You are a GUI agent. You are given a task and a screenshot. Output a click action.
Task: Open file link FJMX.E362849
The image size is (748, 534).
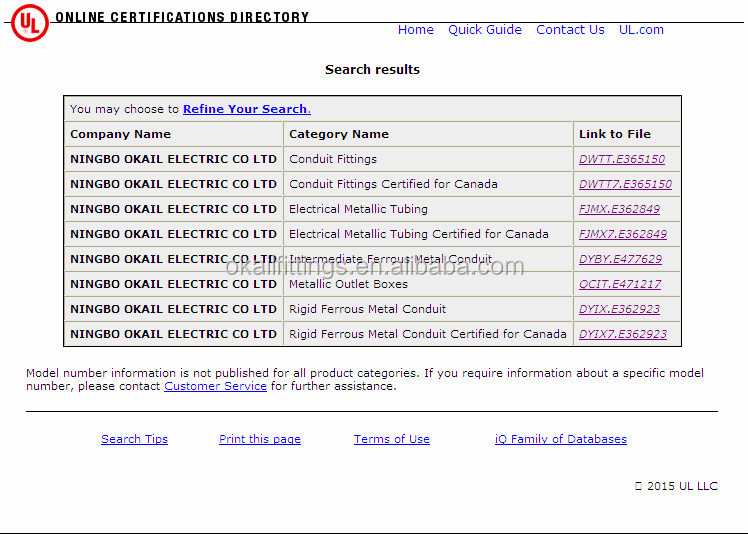tap(619, 209)
